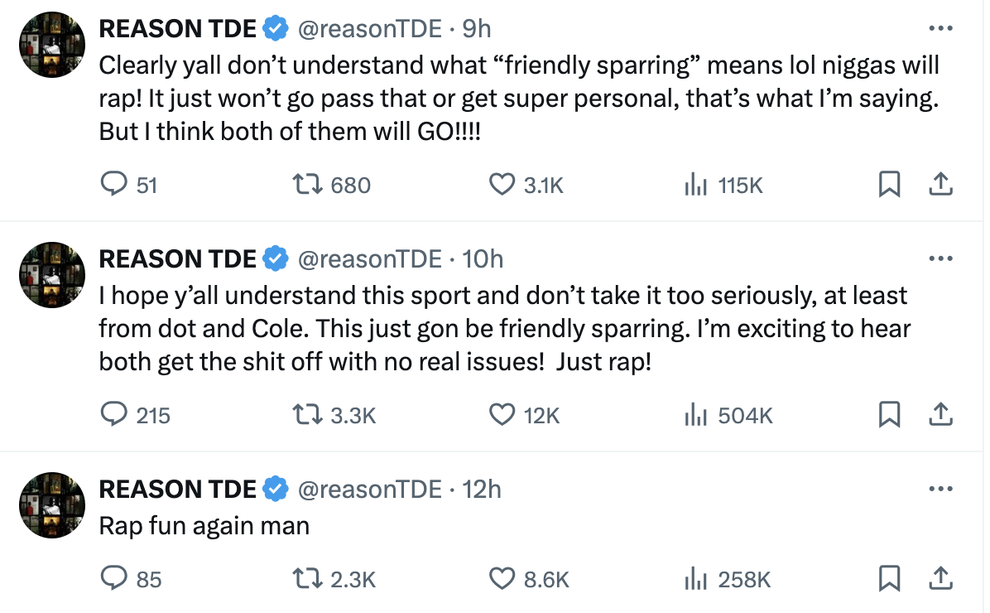
Task: Open the more options menu on the bottom tweet
Action: 940,488
